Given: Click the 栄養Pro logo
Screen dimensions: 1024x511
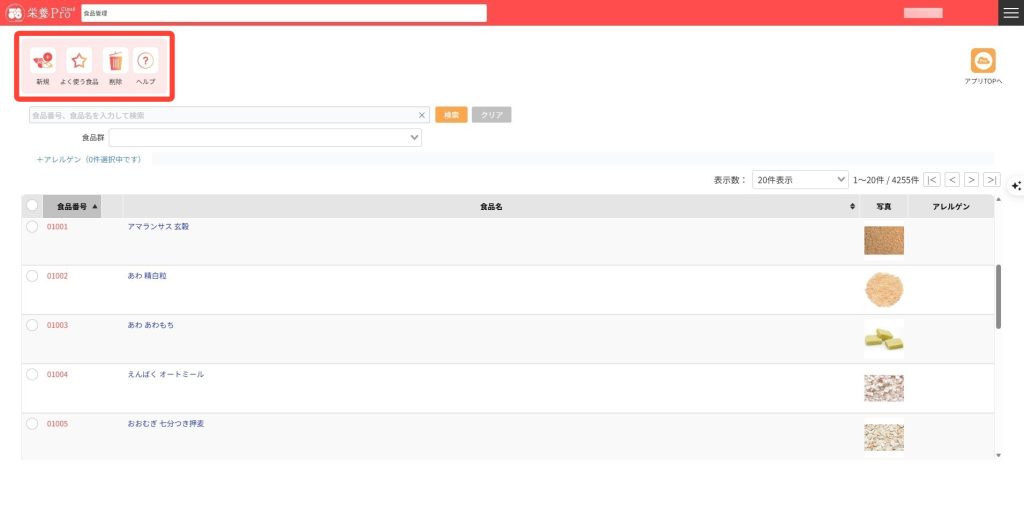Looking at the screenshot, I should (40, 12).
